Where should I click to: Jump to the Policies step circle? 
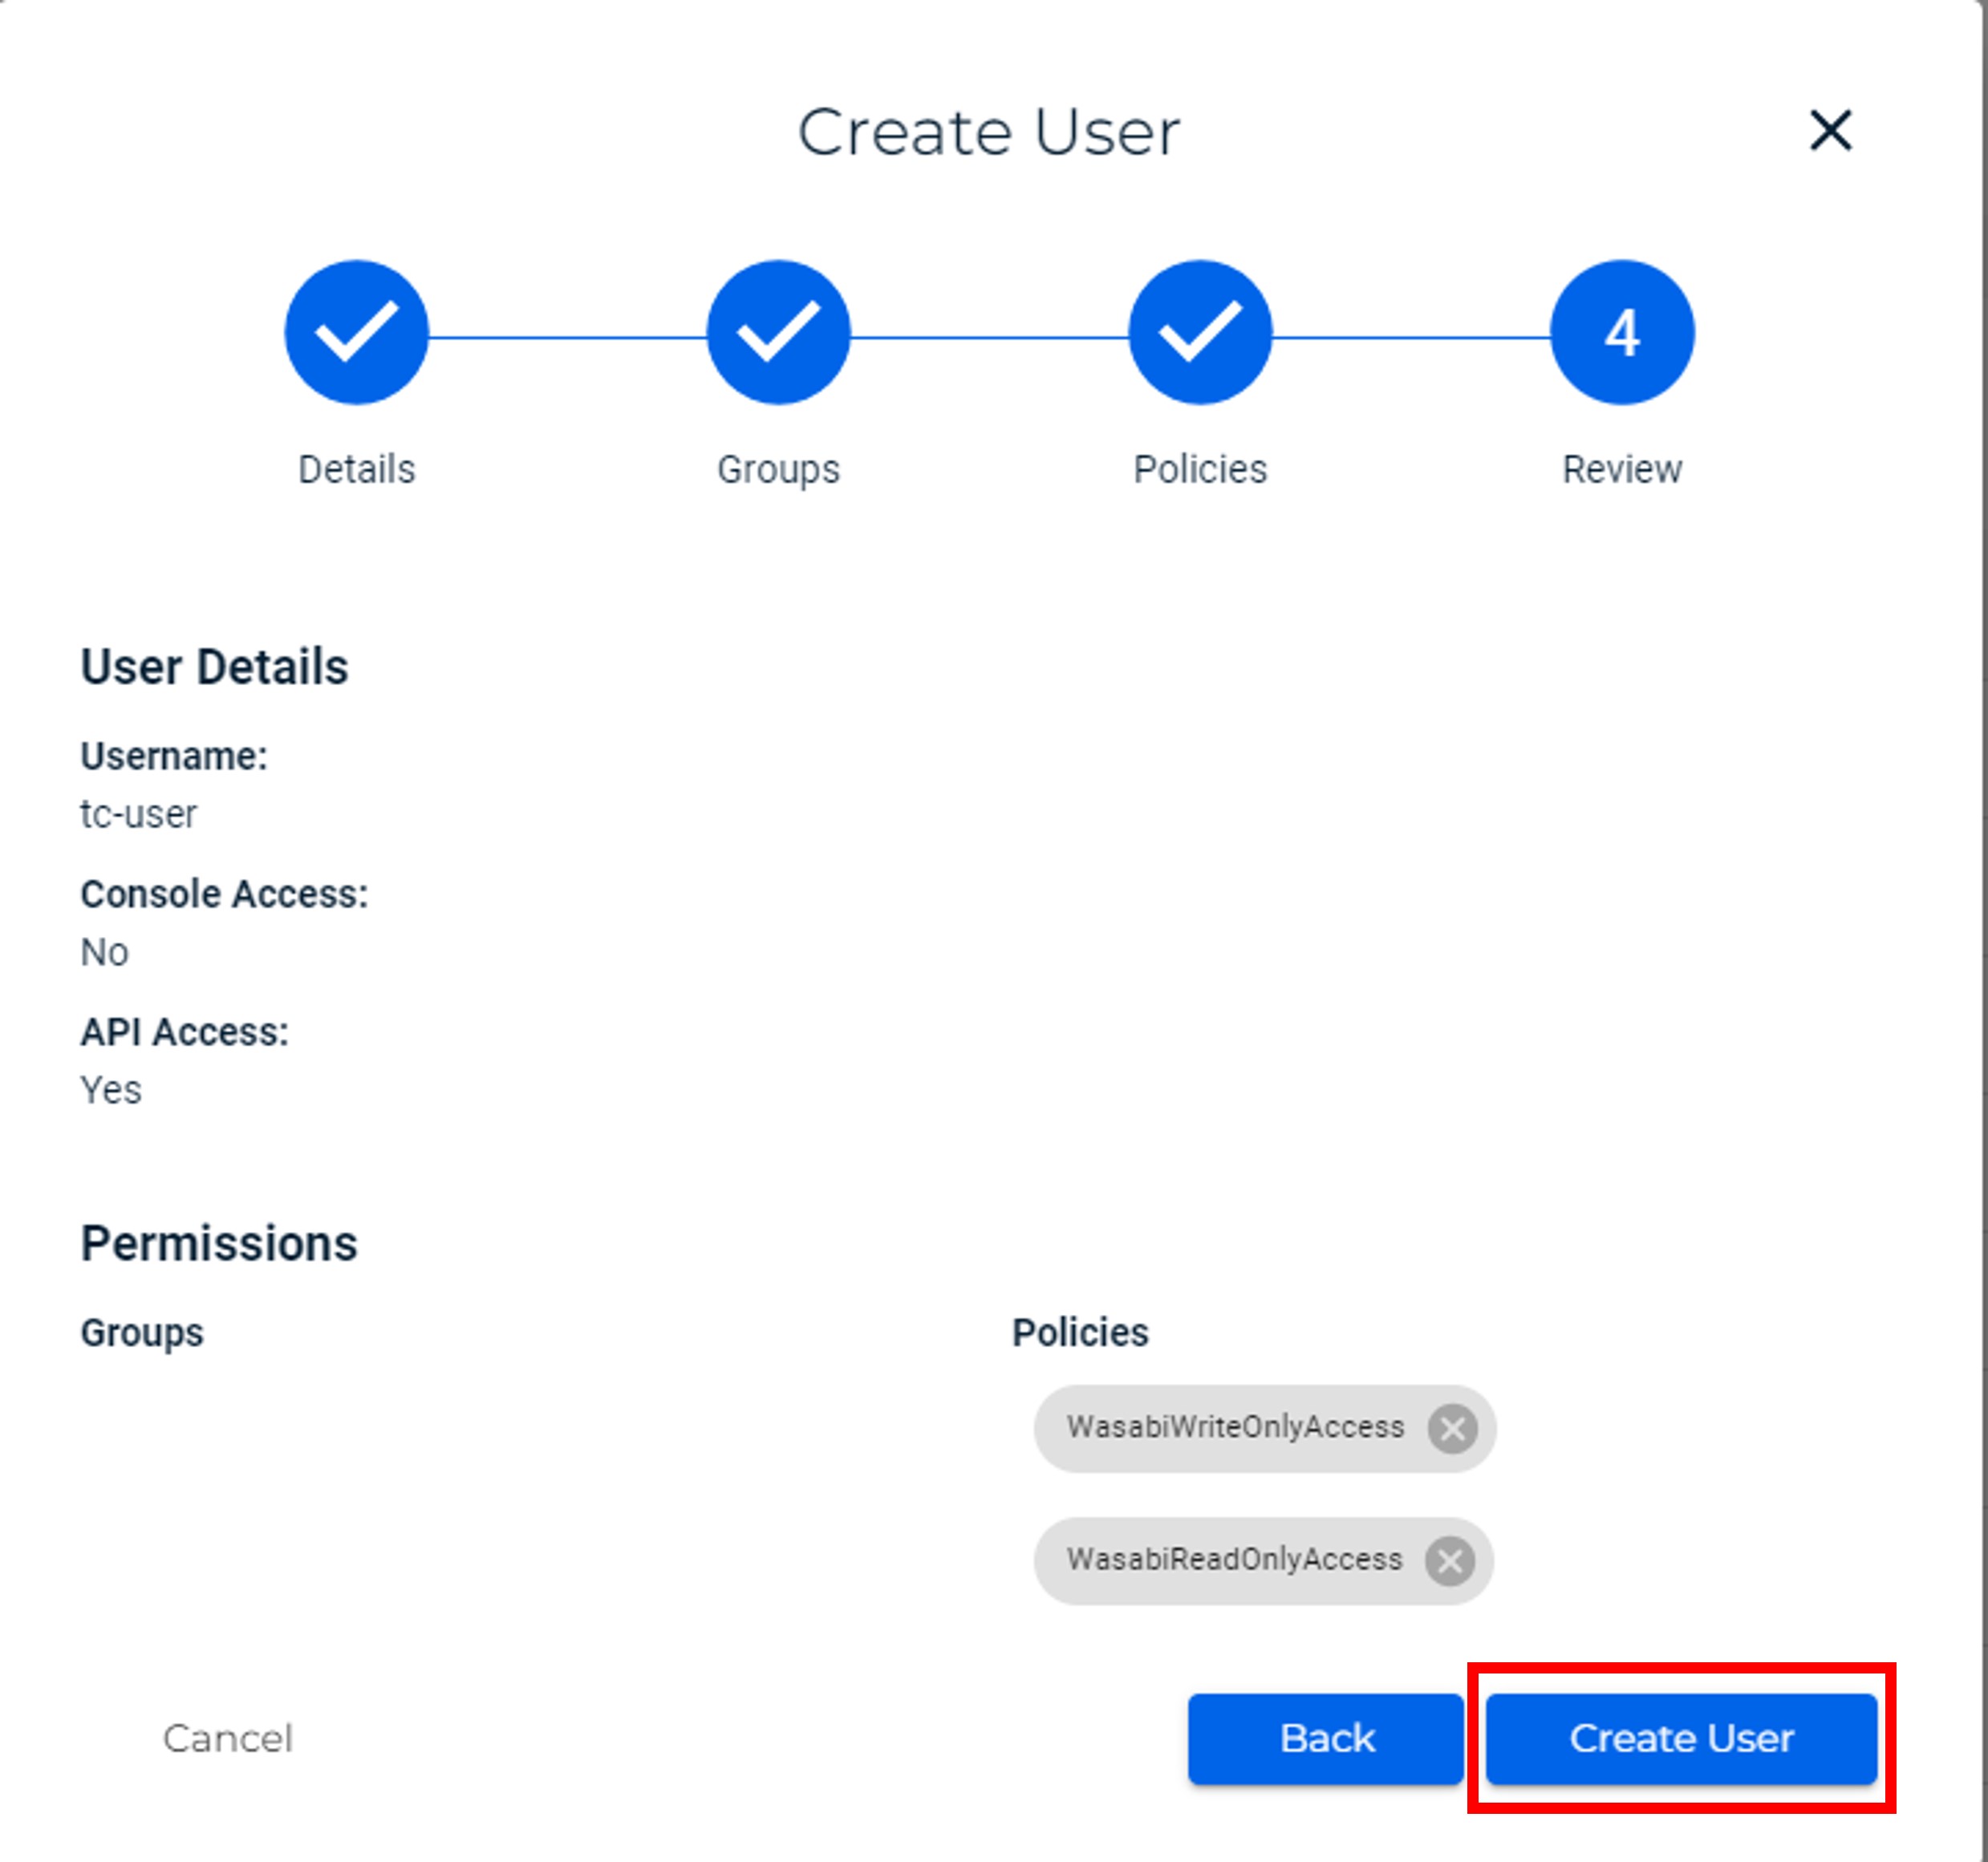[x=1200, y=333]
